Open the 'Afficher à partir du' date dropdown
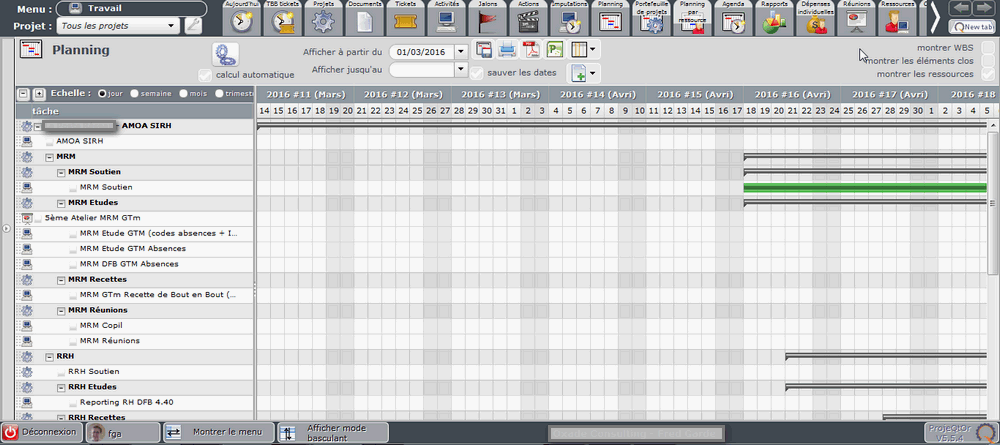Screen dimensions: 1000x445 point(460,51)
